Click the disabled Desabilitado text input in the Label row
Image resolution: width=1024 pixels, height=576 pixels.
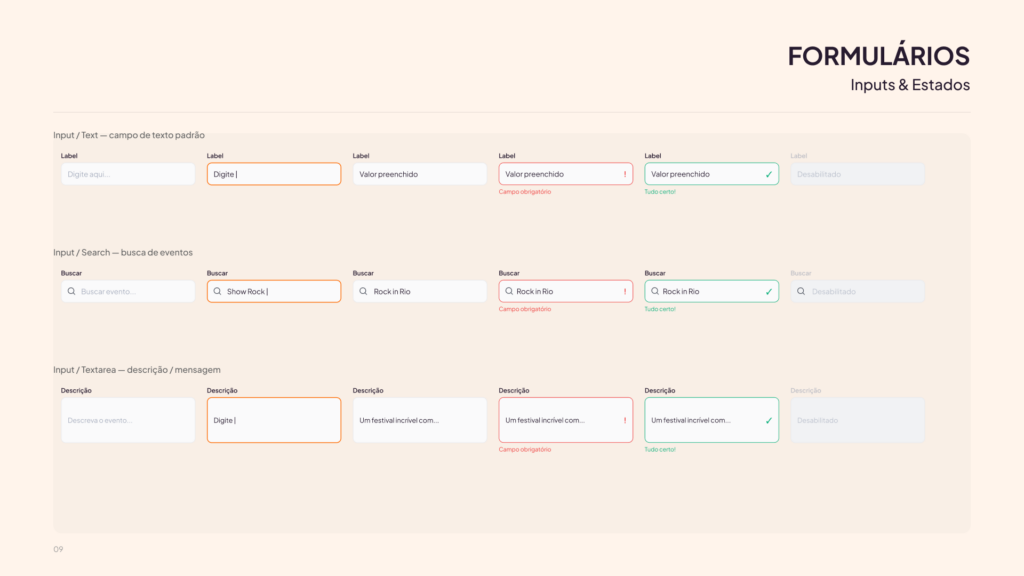coord(857,174)
